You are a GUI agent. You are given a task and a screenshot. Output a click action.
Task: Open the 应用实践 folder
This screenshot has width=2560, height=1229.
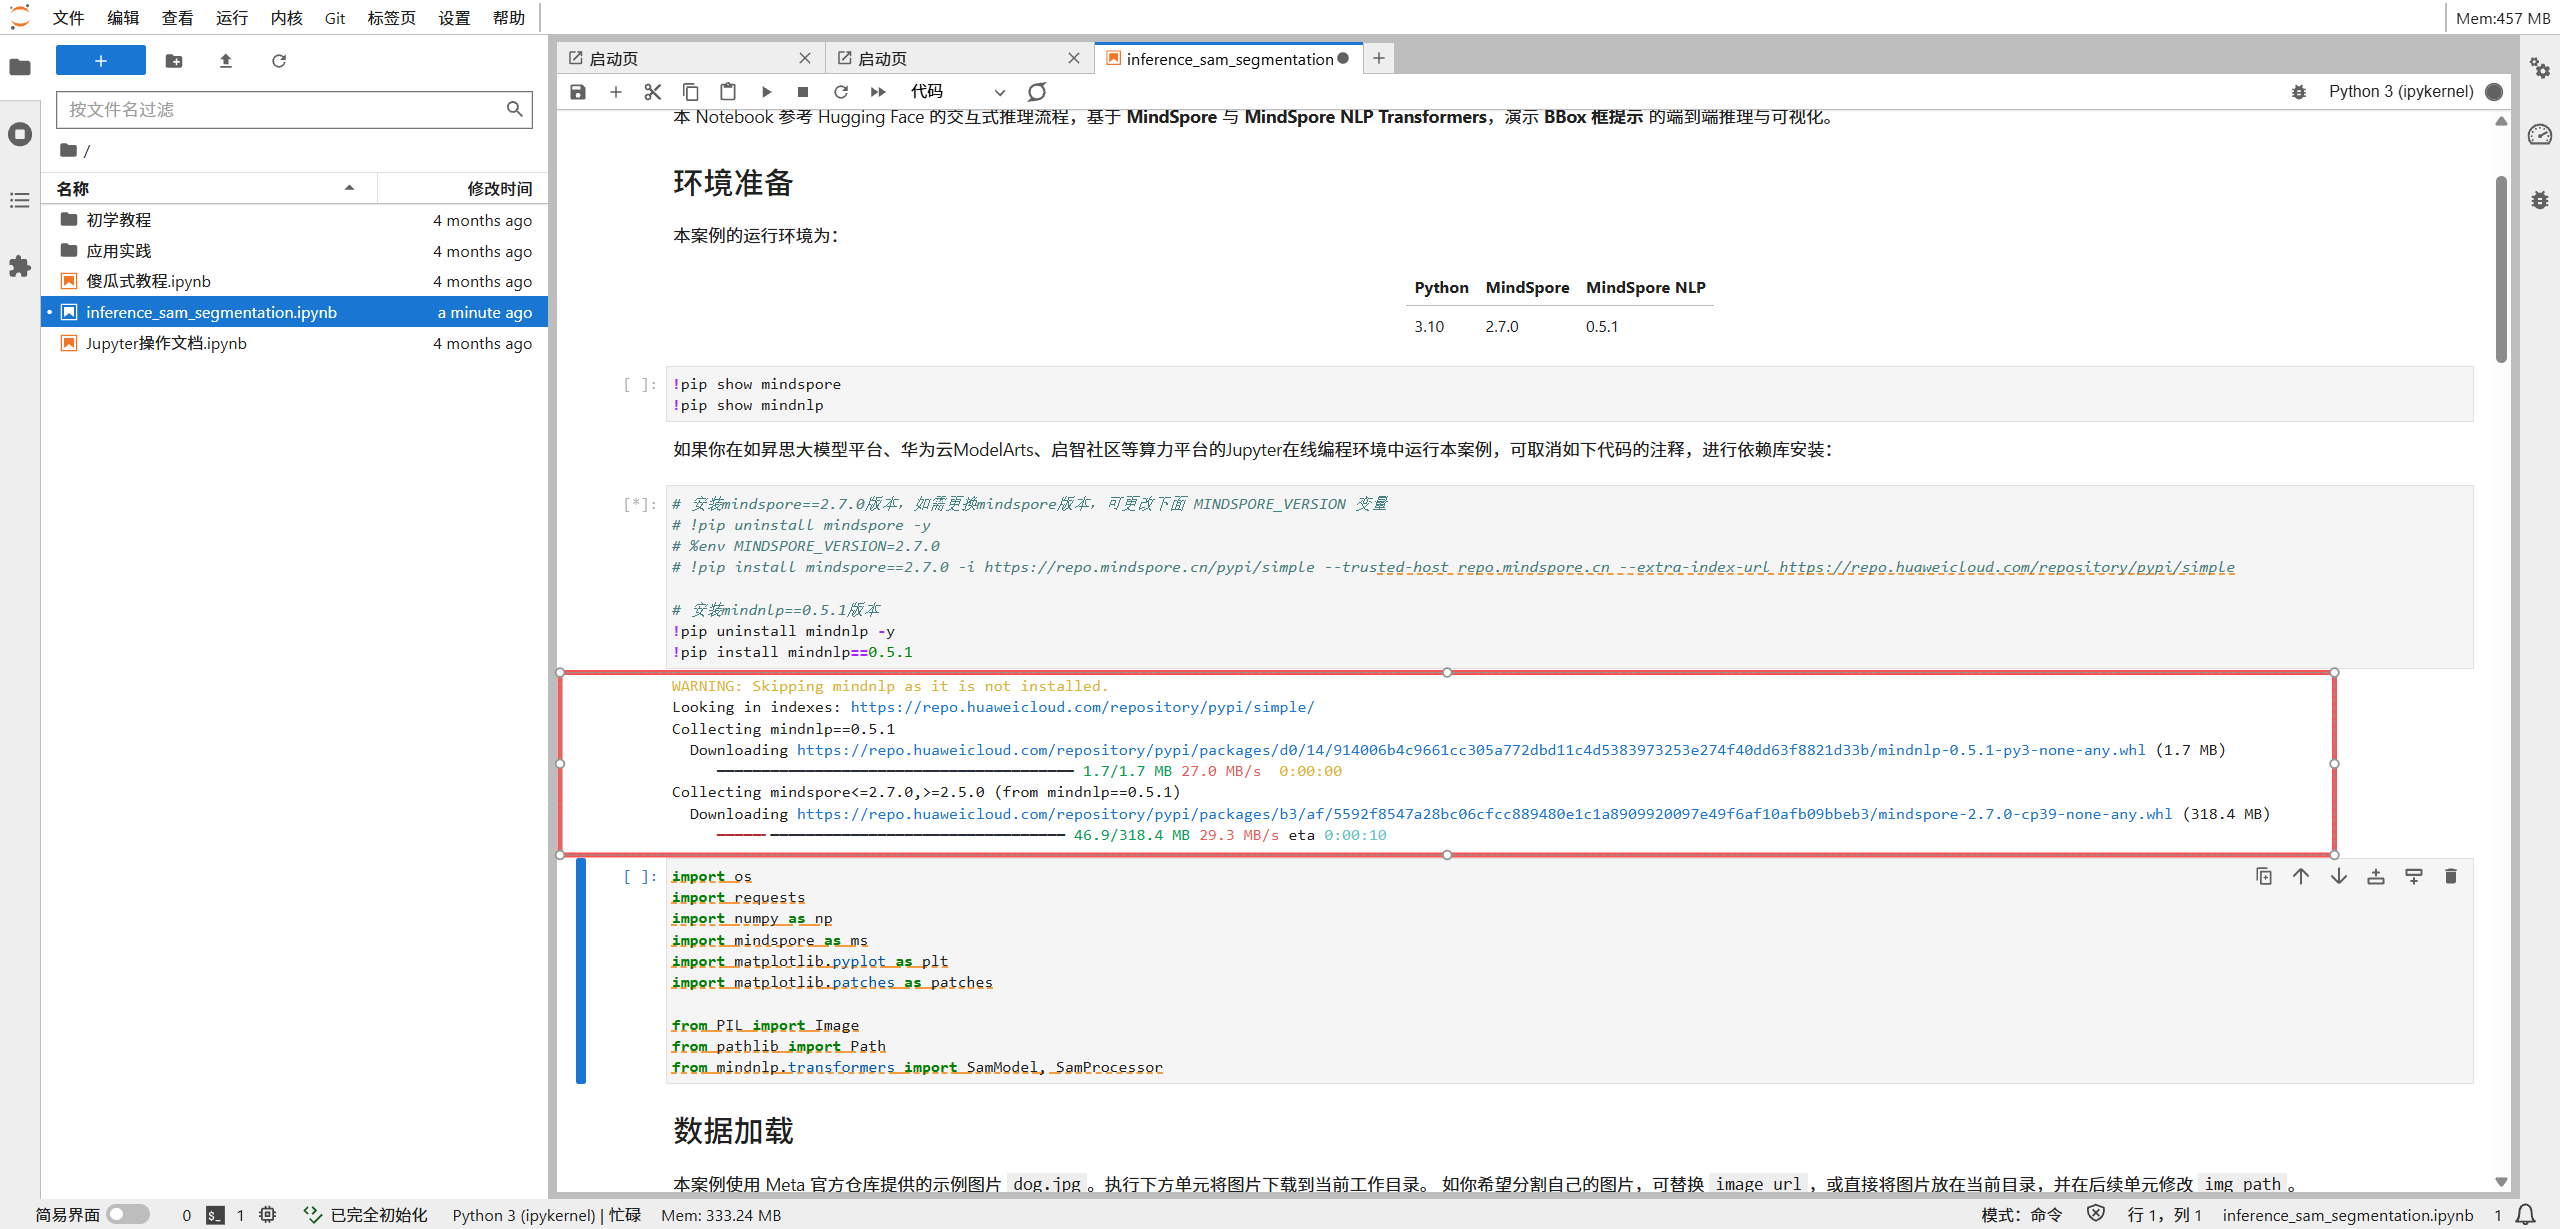(294, 251)
